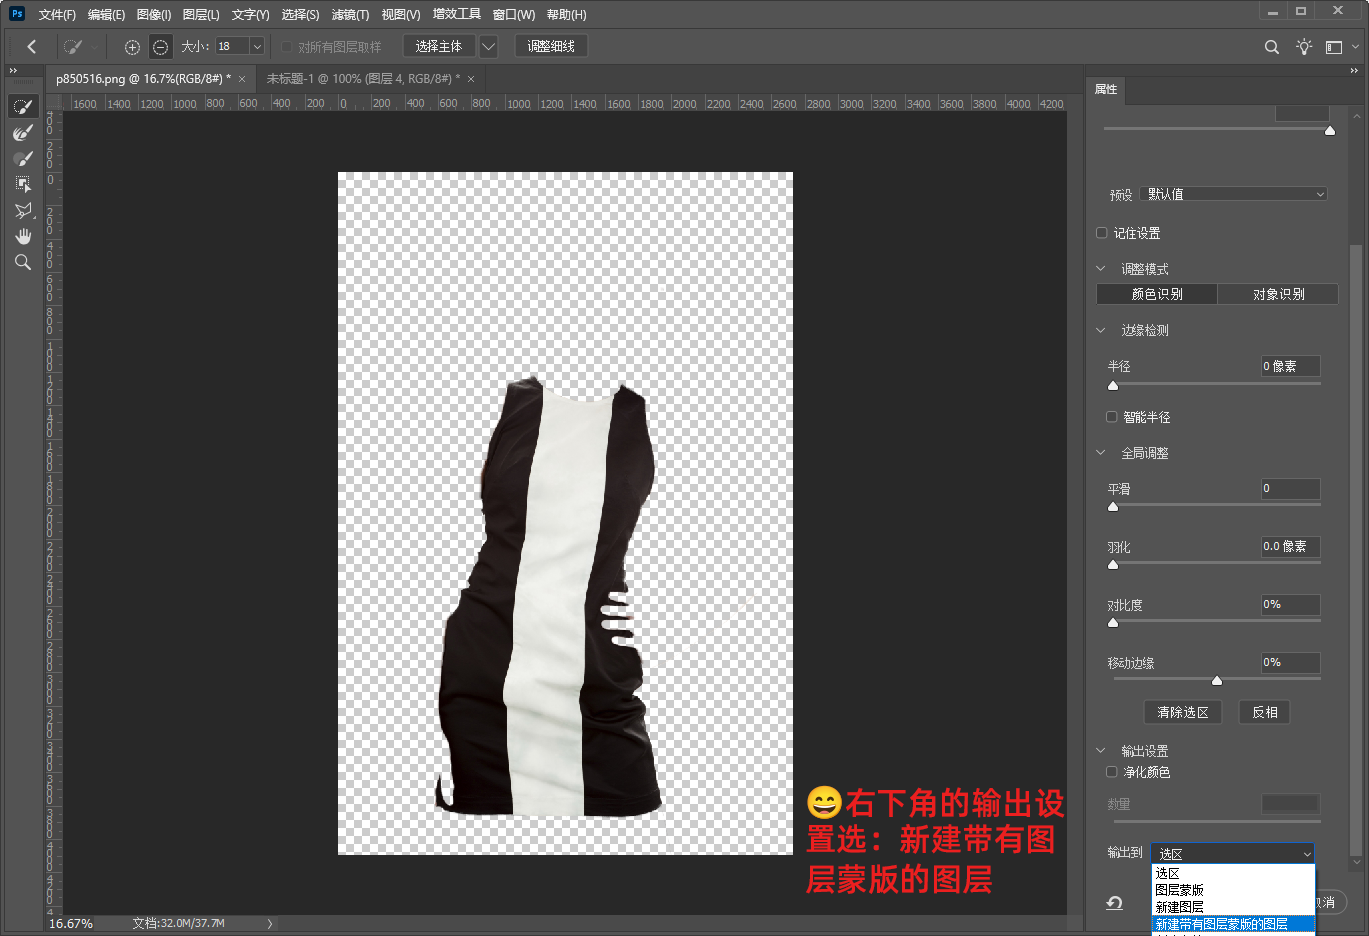The image size is (1369, 936).
Task: Select the Object Selection tool
Action: [x=23, y=185]
